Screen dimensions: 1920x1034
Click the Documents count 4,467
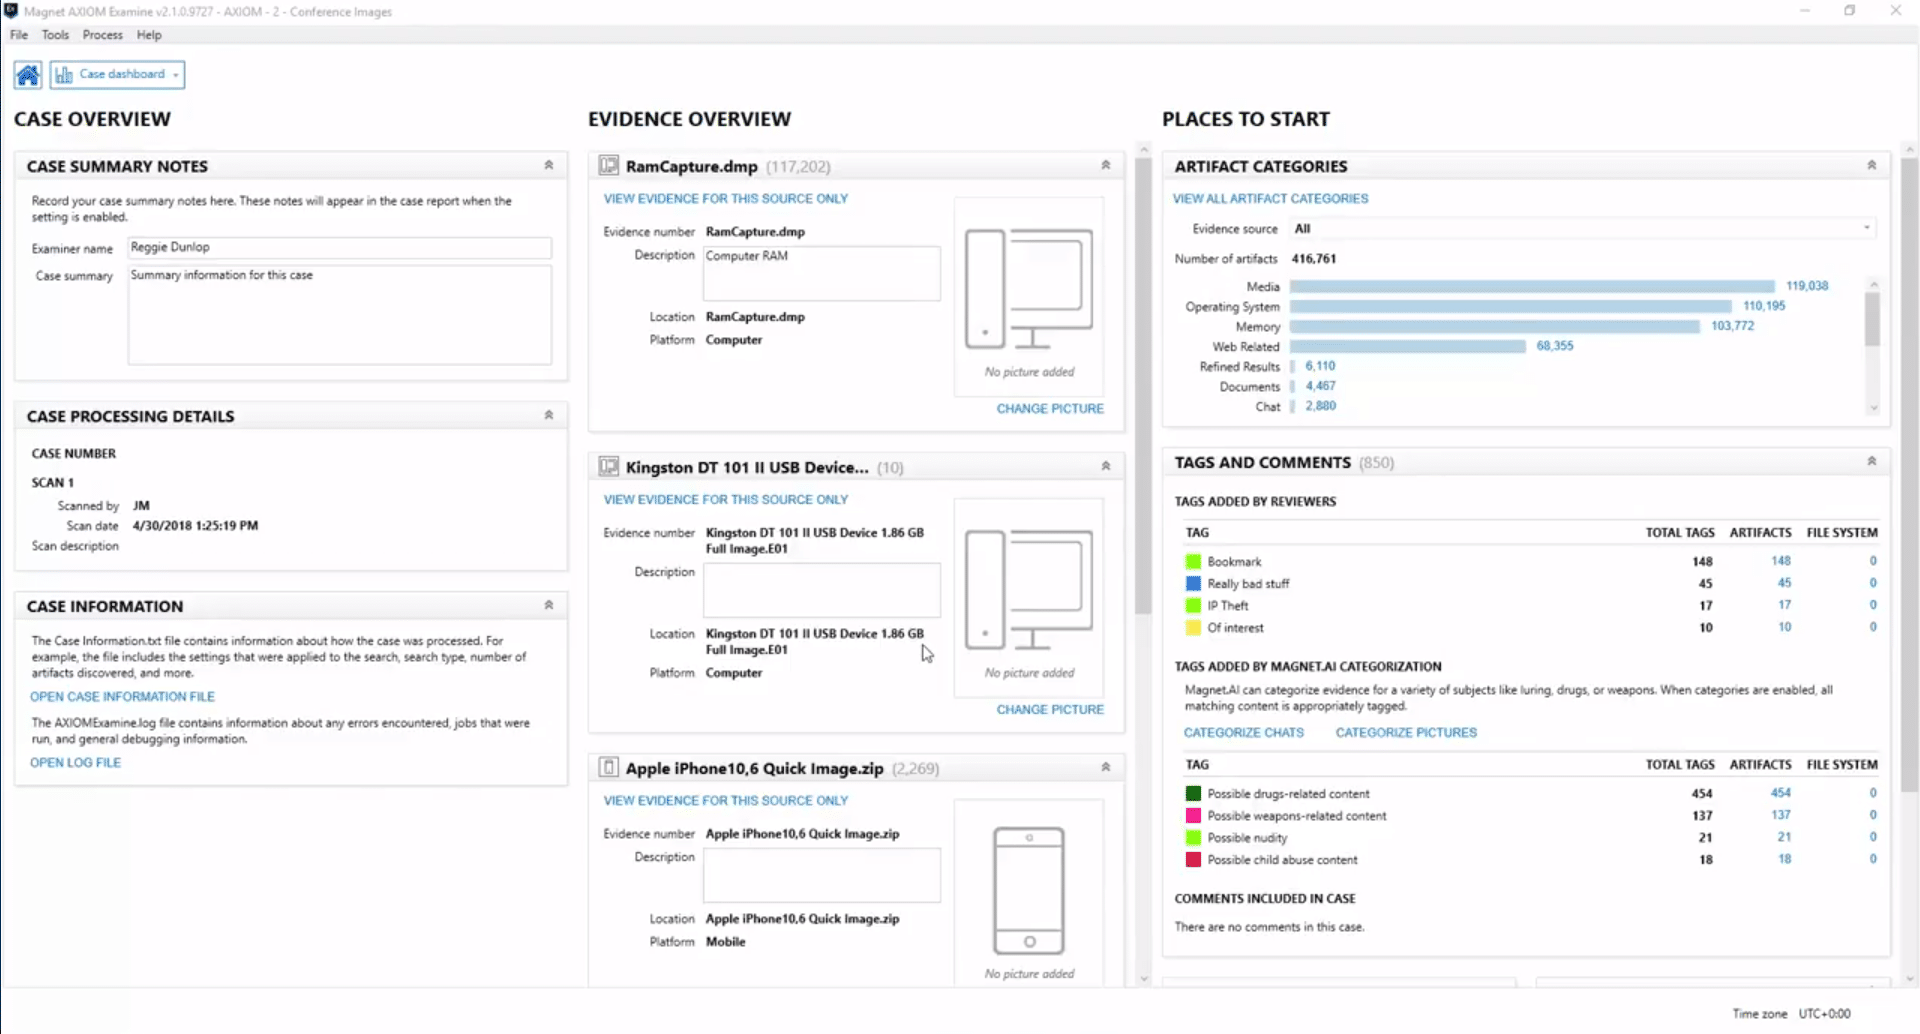[x=1320, y=386]
